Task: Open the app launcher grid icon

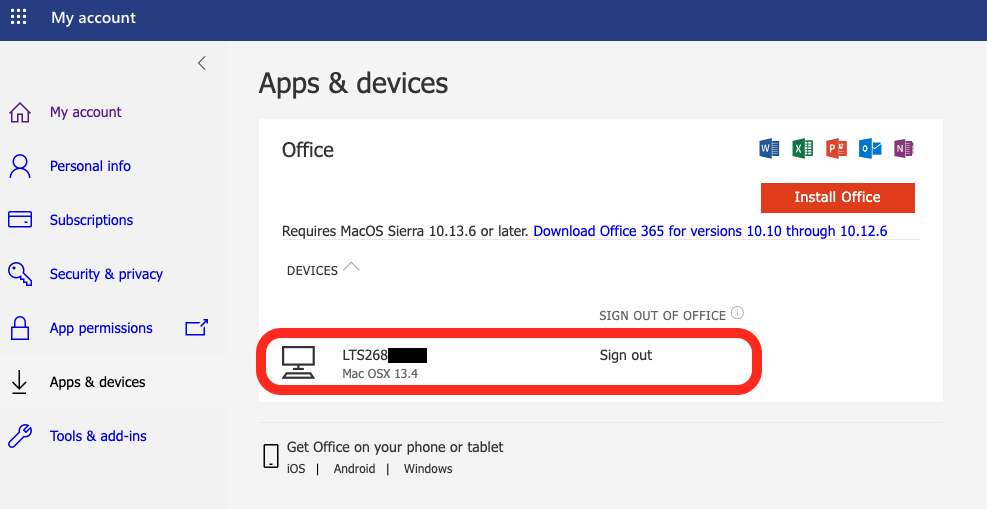Action: pos(19,17)
